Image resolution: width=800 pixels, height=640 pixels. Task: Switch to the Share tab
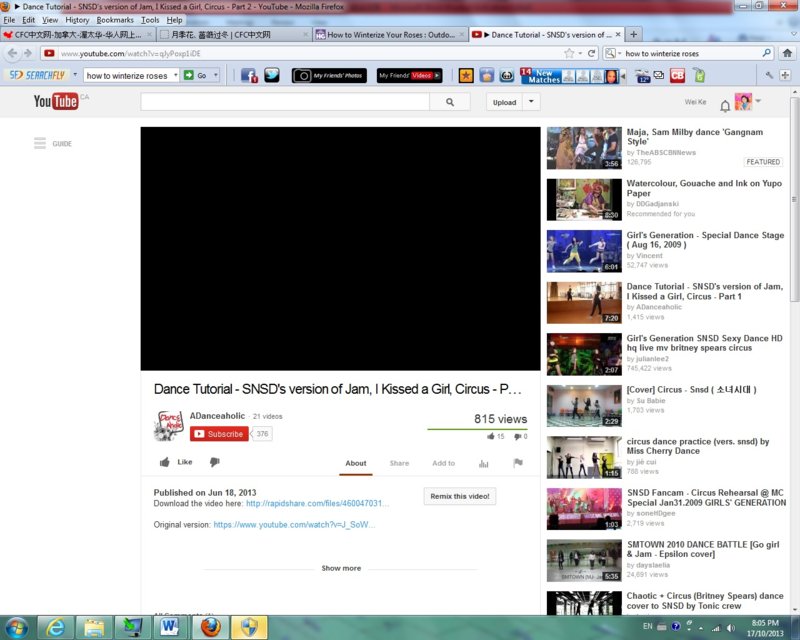399,463
